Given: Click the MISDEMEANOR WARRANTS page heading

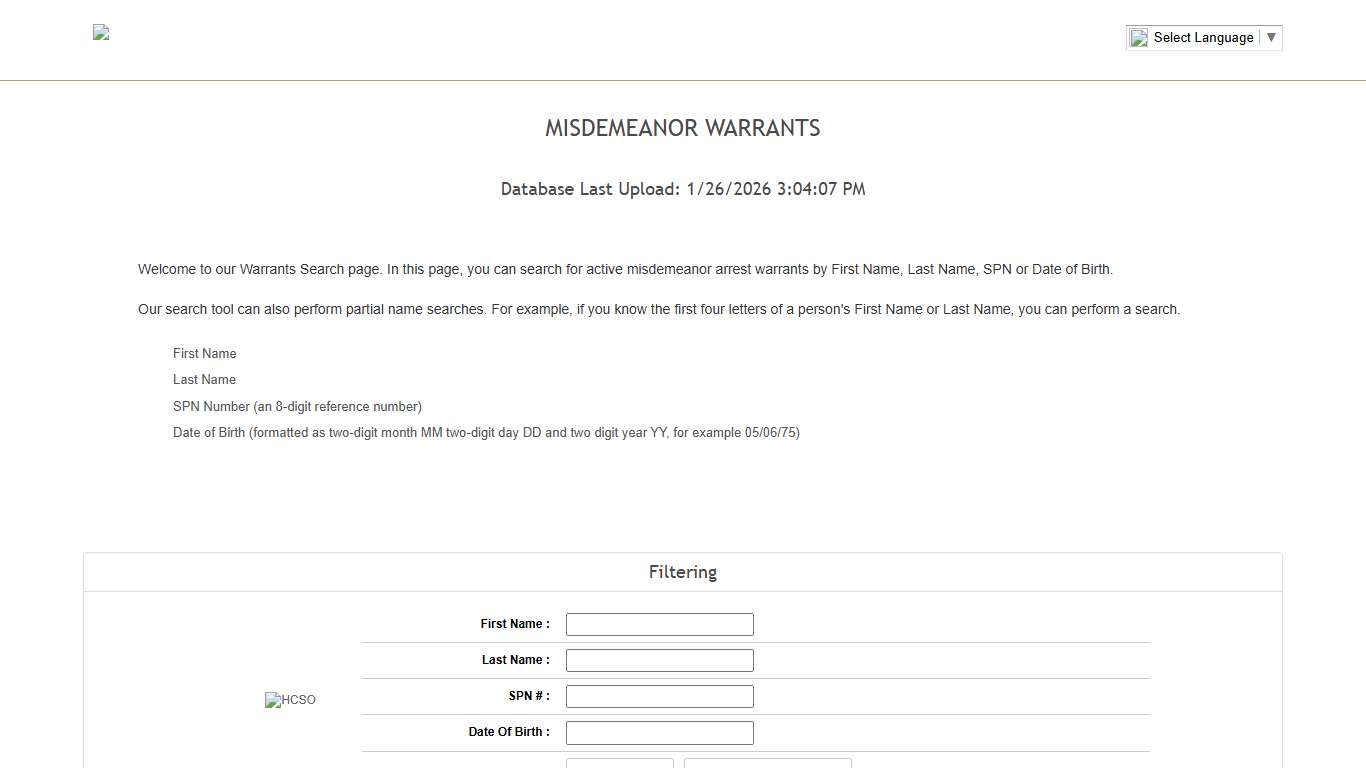Looking at the screenshot, I should (682, 128).
